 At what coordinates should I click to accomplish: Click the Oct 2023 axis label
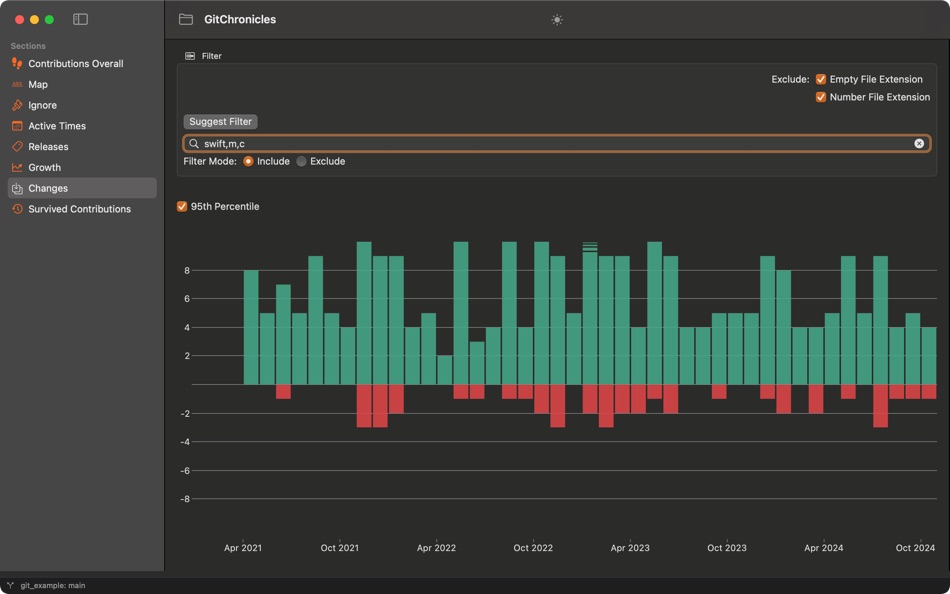(727, 548)
